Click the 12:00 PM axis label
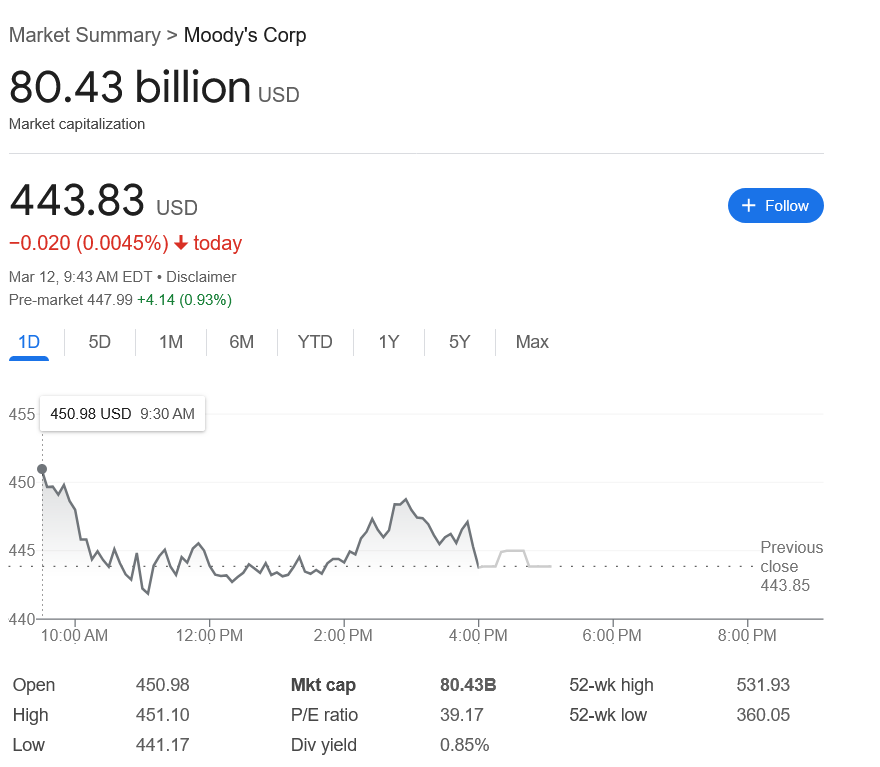Image resolution: width=880 pixels, height=767 pixels. click(x=209, y=635)
